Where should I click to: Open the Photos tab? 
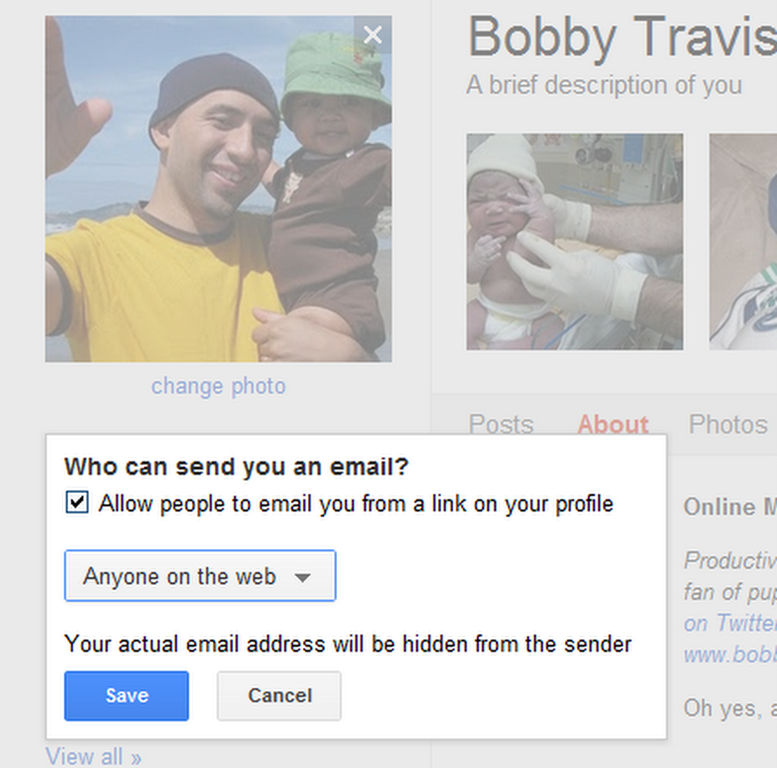(x=728, y=424)
